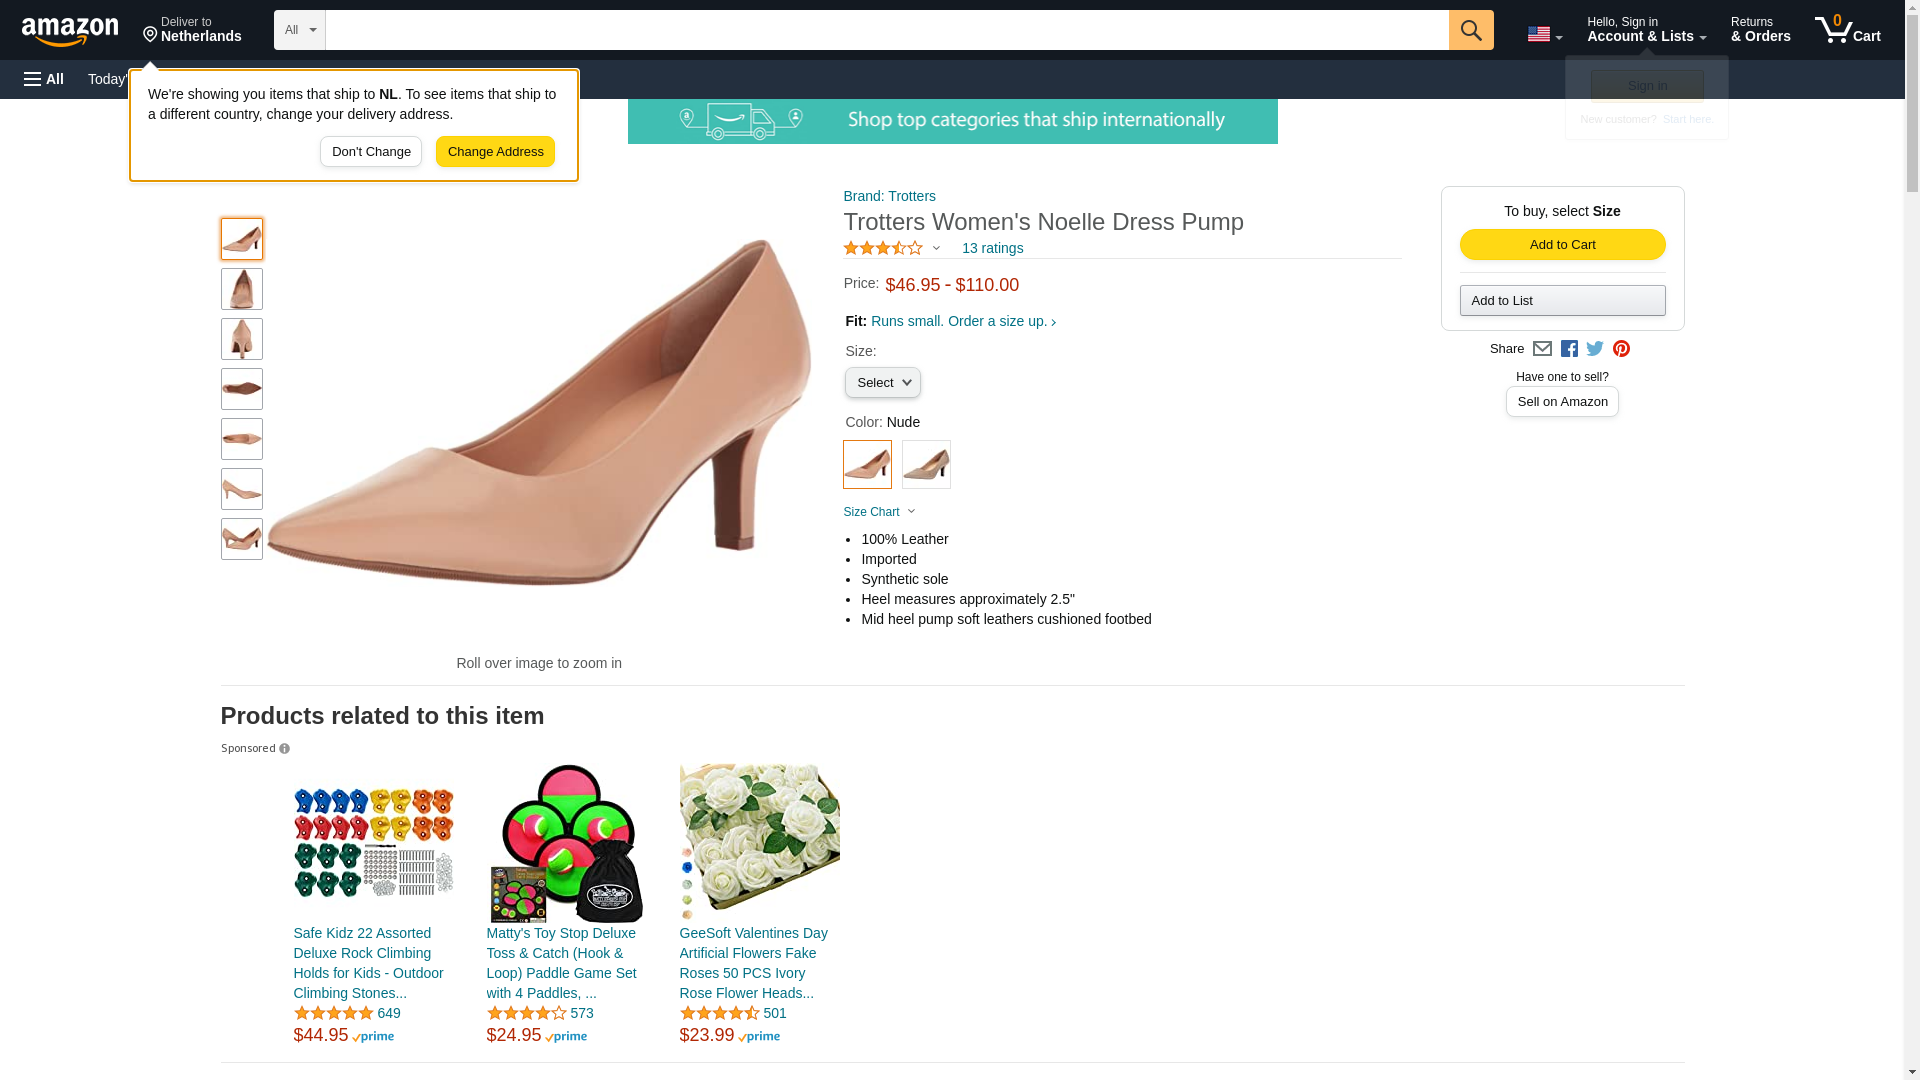Viewport: 1920px width, 1080px height.
Task: Click the Add to Cart button
Action: 1562,245
